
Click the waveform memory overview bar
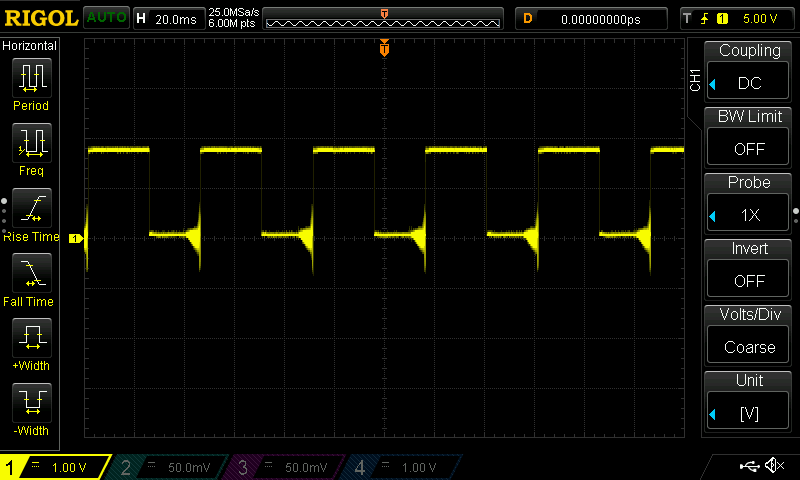coord(383,19)
